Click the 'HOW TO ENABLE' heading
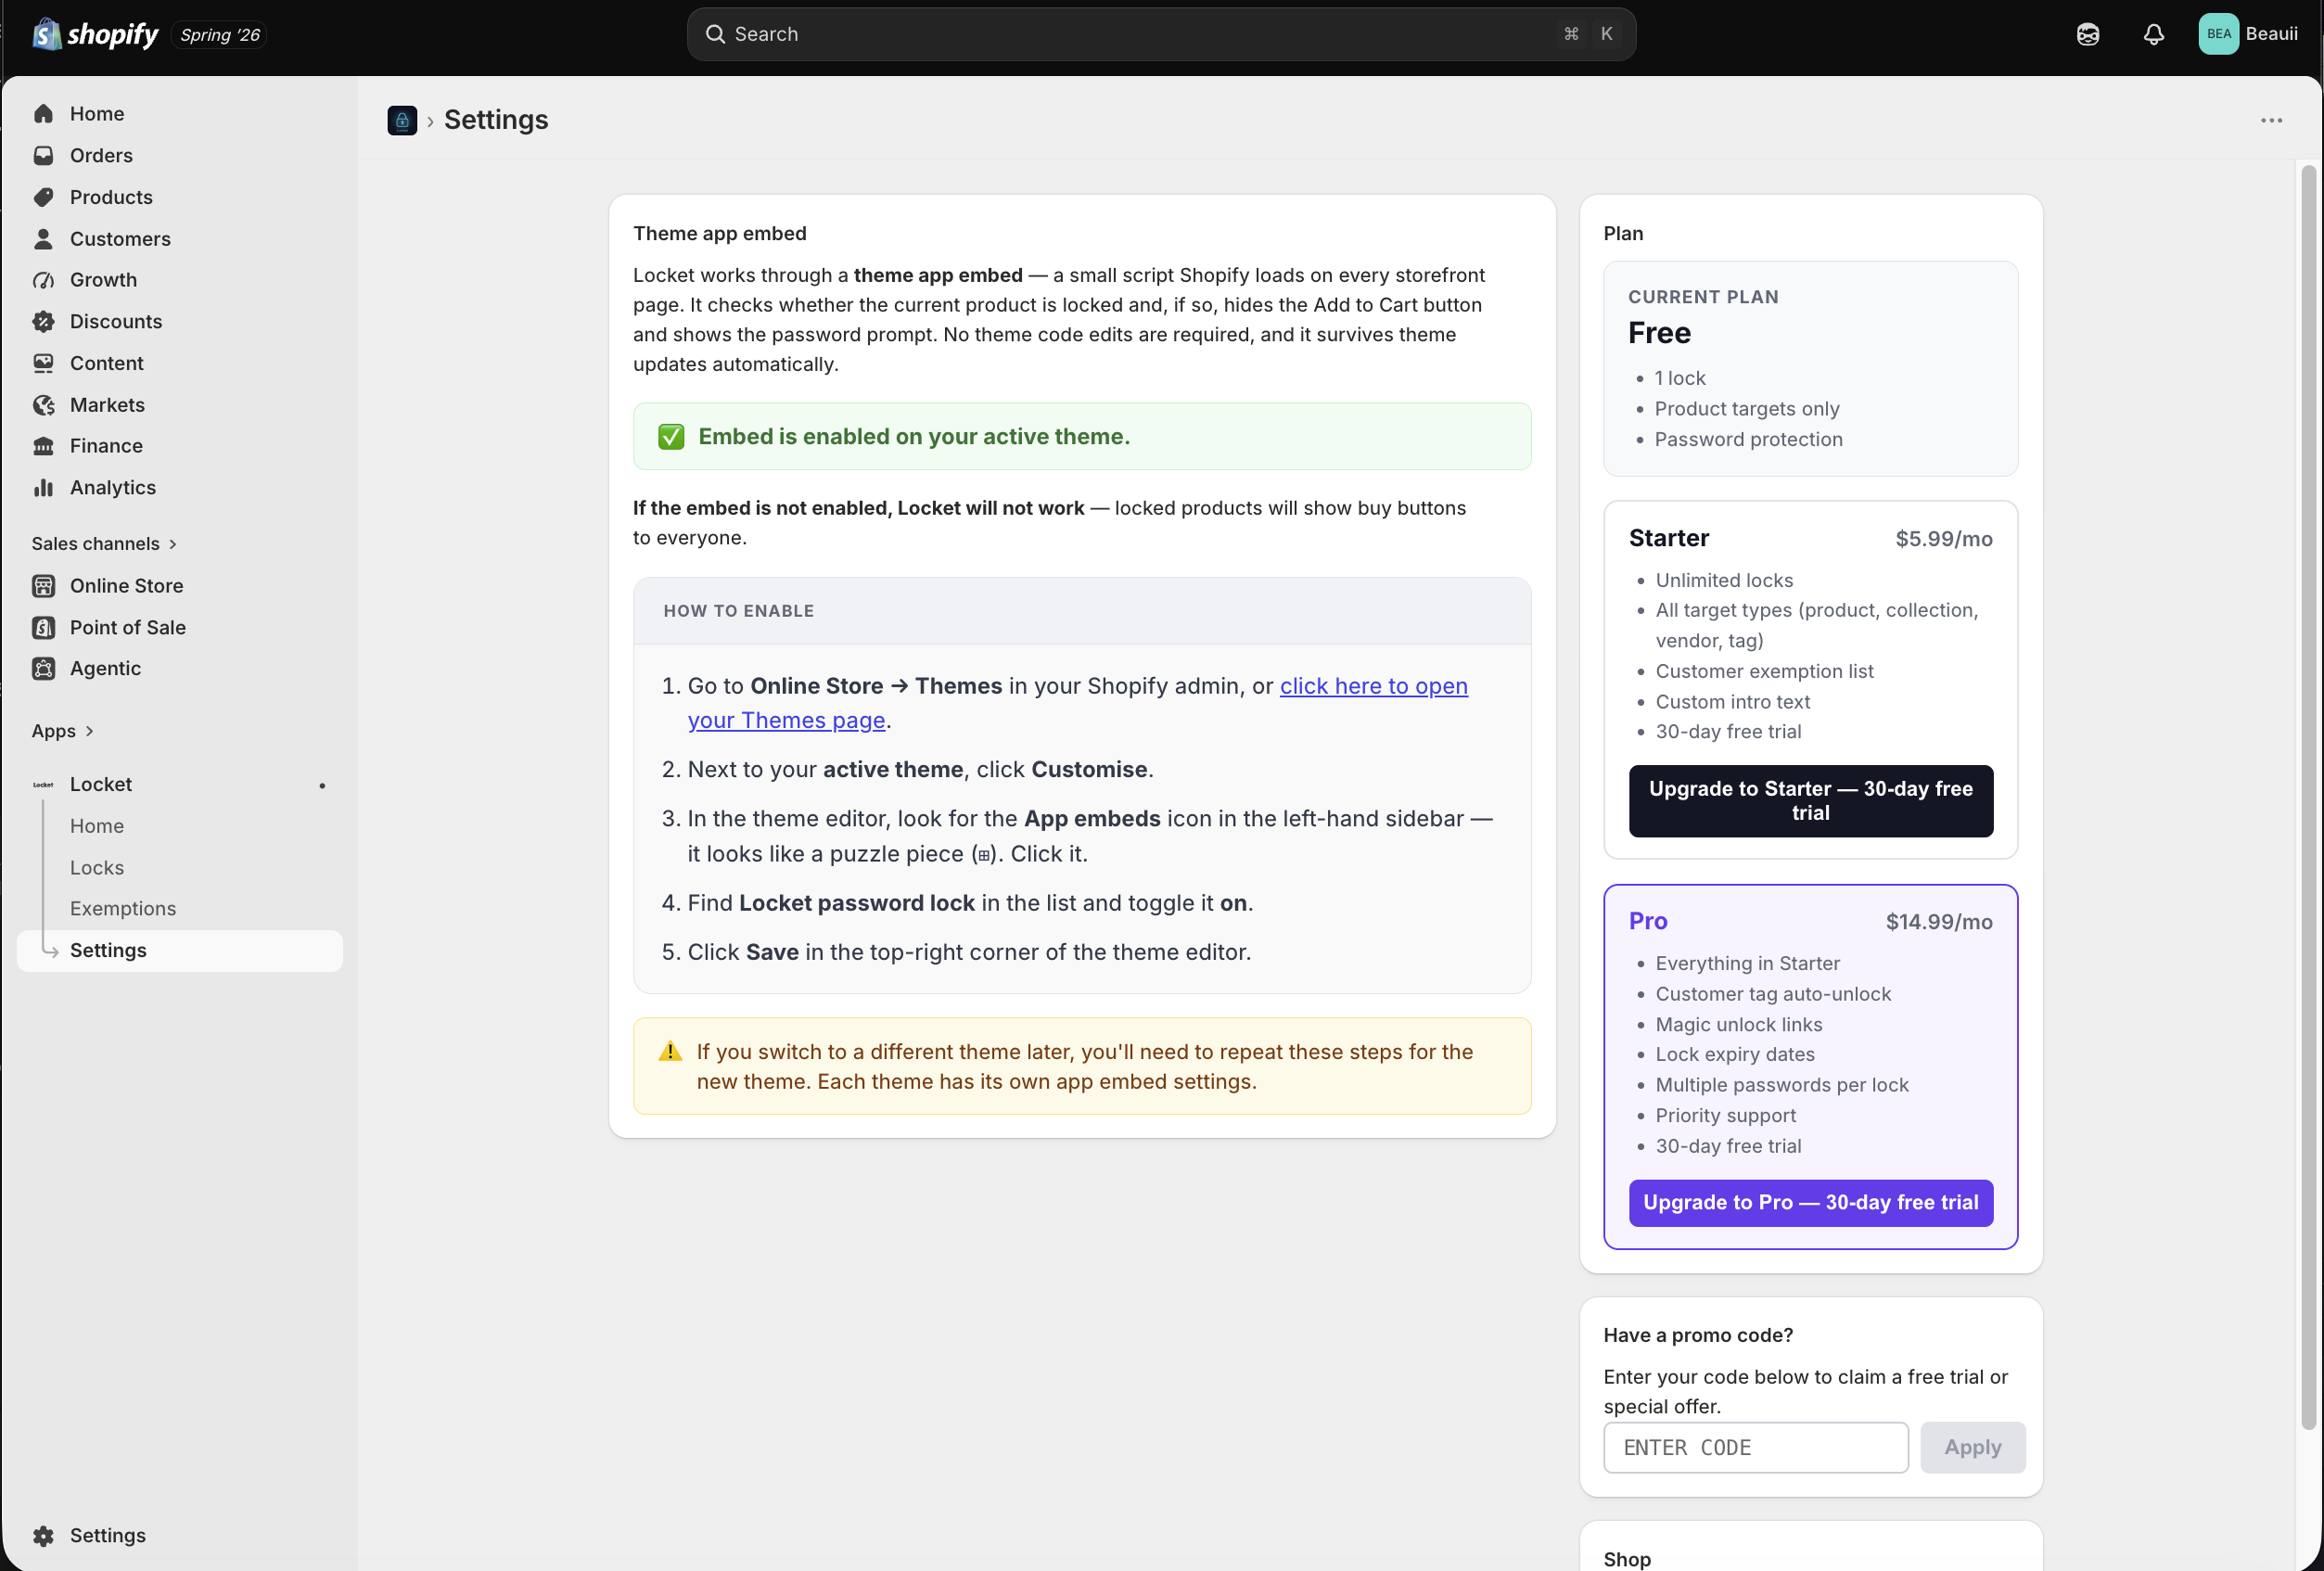2324x1571 pixels. point(739,611)
